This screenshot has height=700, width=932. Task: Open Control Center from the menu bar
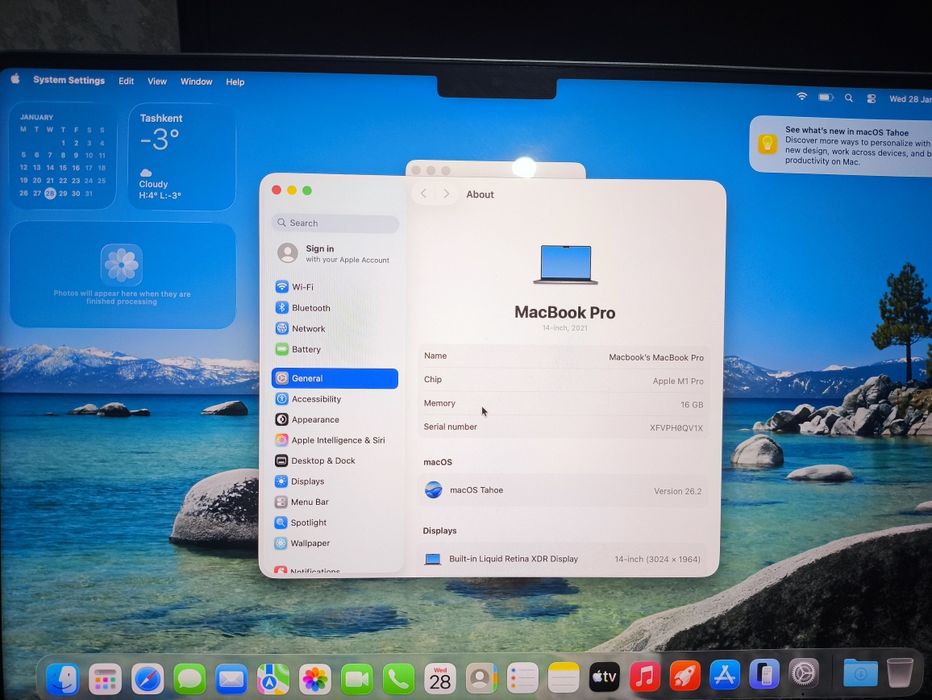point(871,99)
